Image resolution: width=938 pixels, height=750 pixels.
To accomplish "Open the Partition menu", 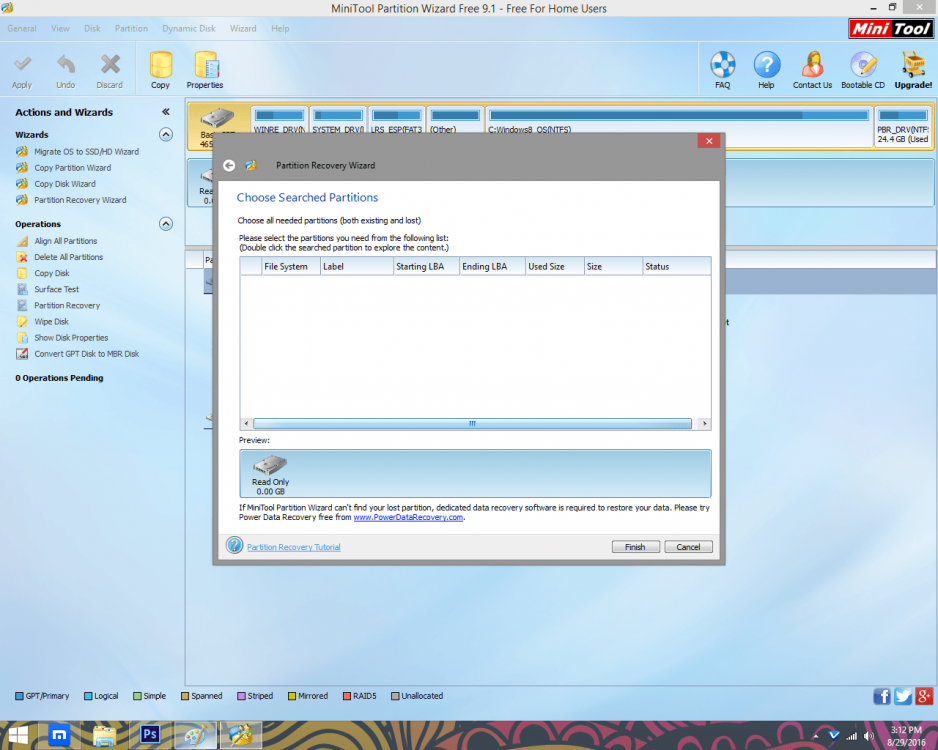I will 132,29.
